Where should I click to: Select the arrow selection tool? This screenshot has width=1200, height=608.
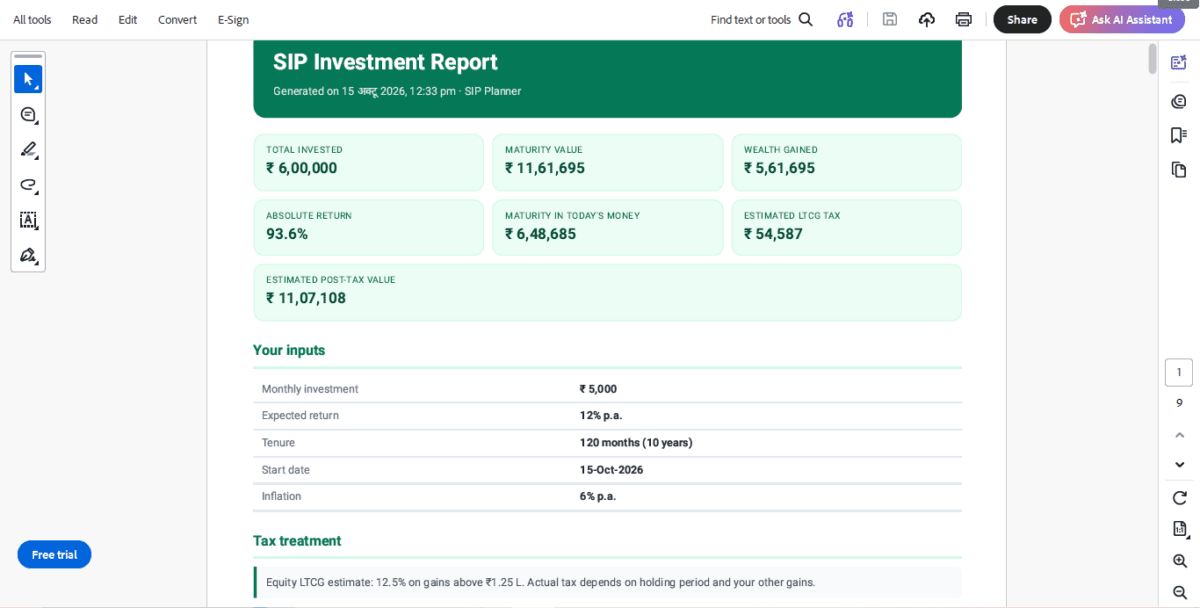(28, 79)
